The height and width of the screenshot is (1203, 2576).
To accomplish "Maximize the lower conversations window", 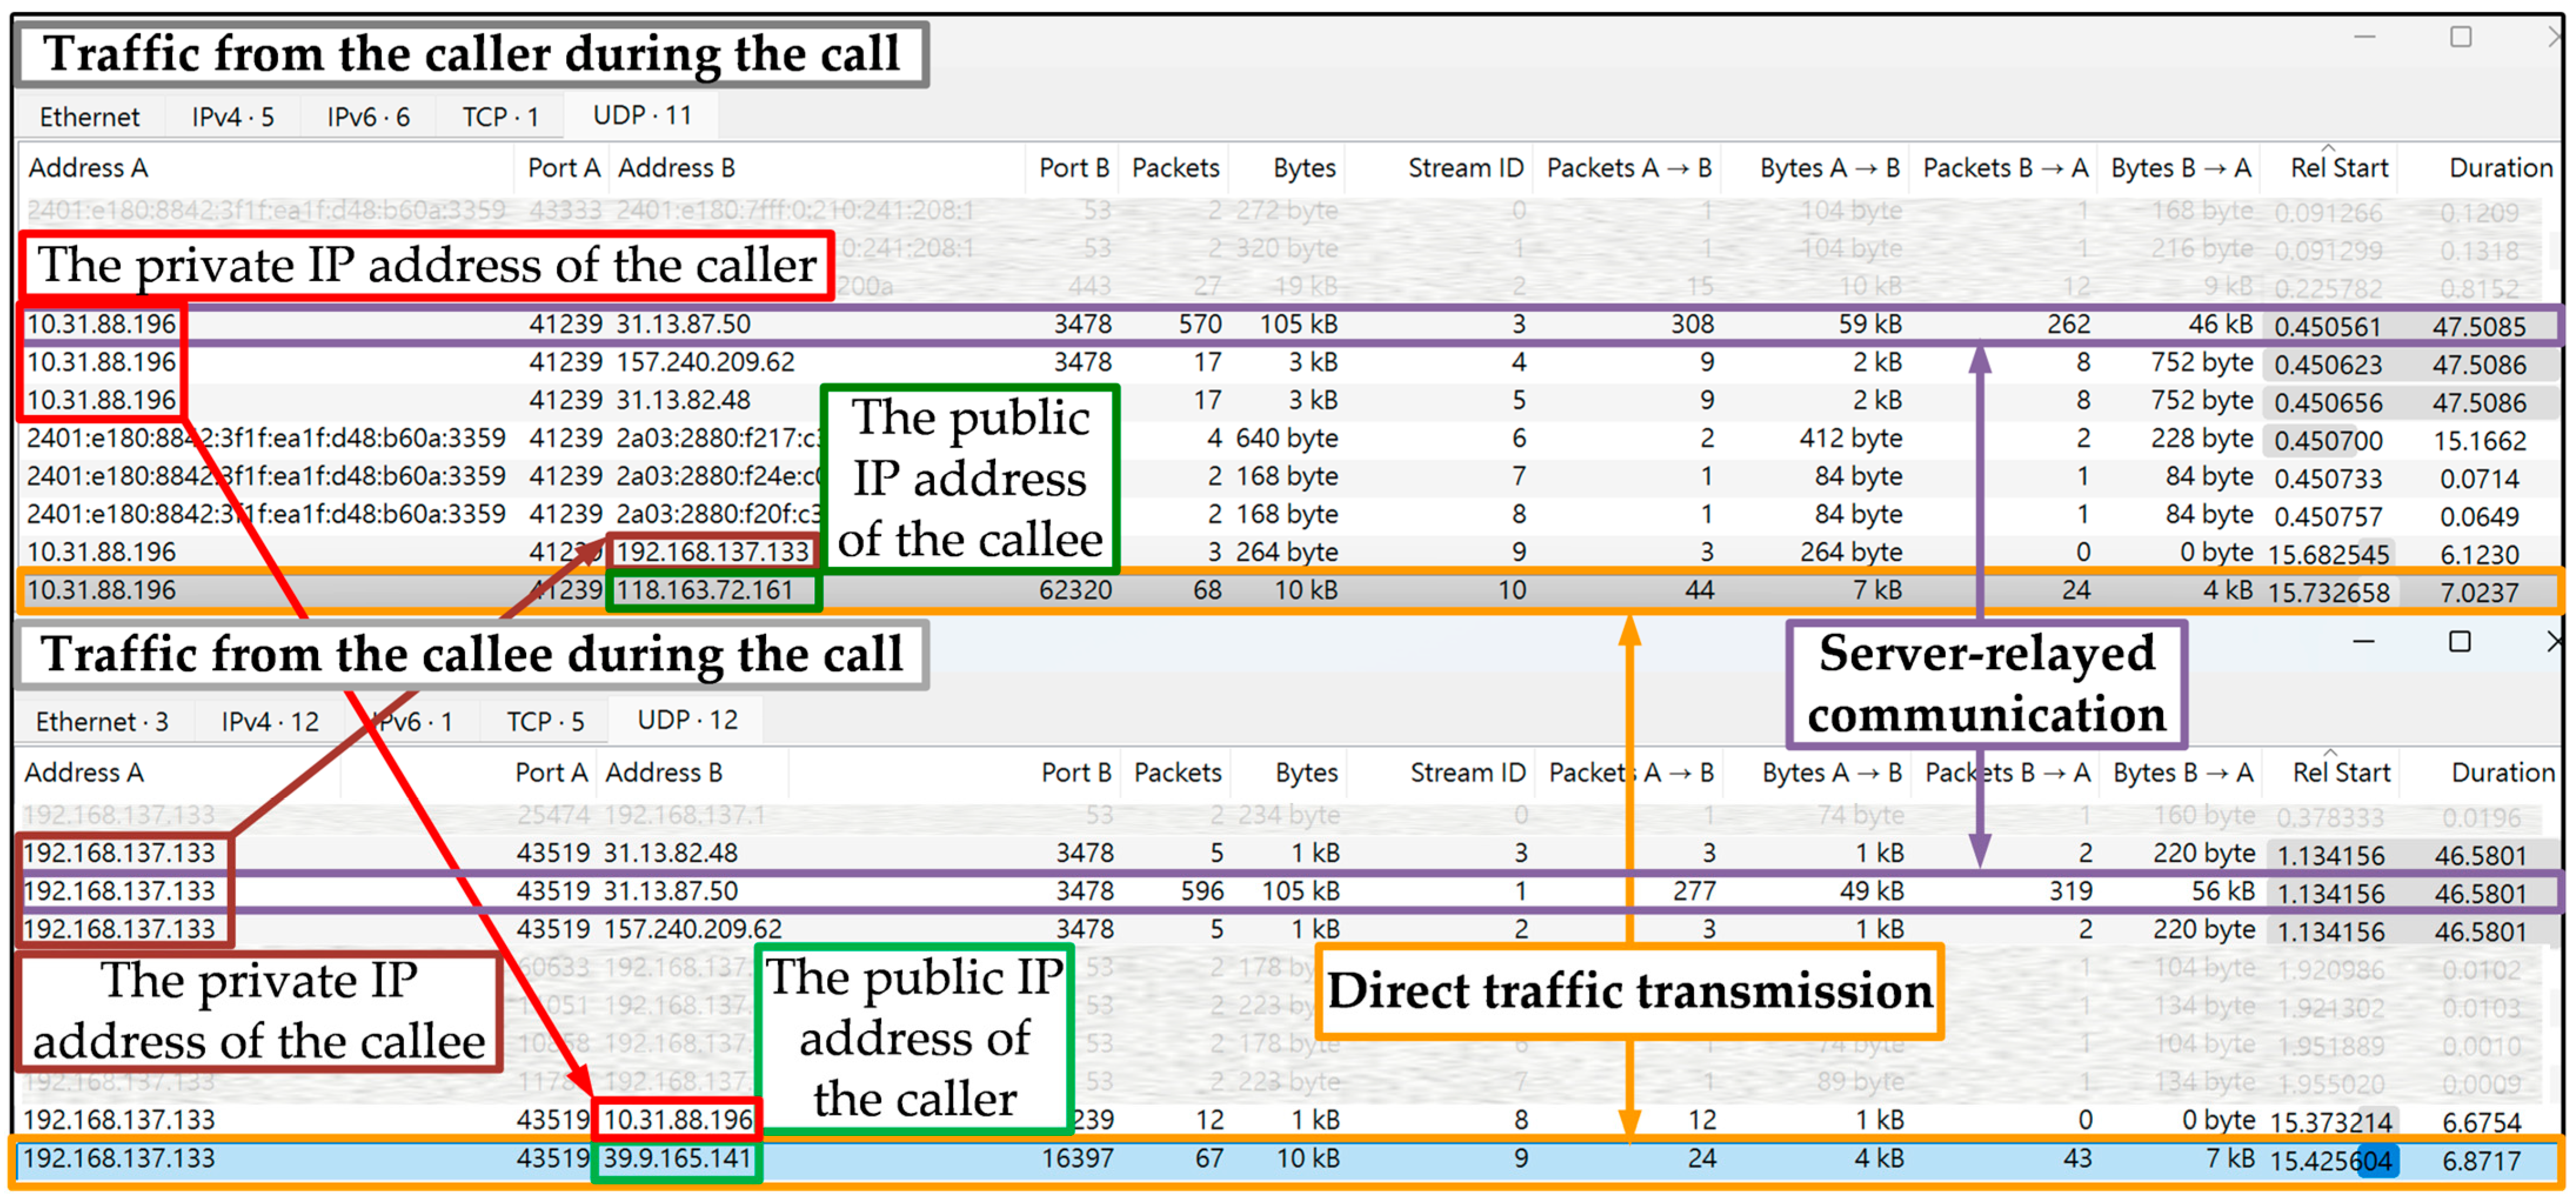I will click(x=2460, y=641).
